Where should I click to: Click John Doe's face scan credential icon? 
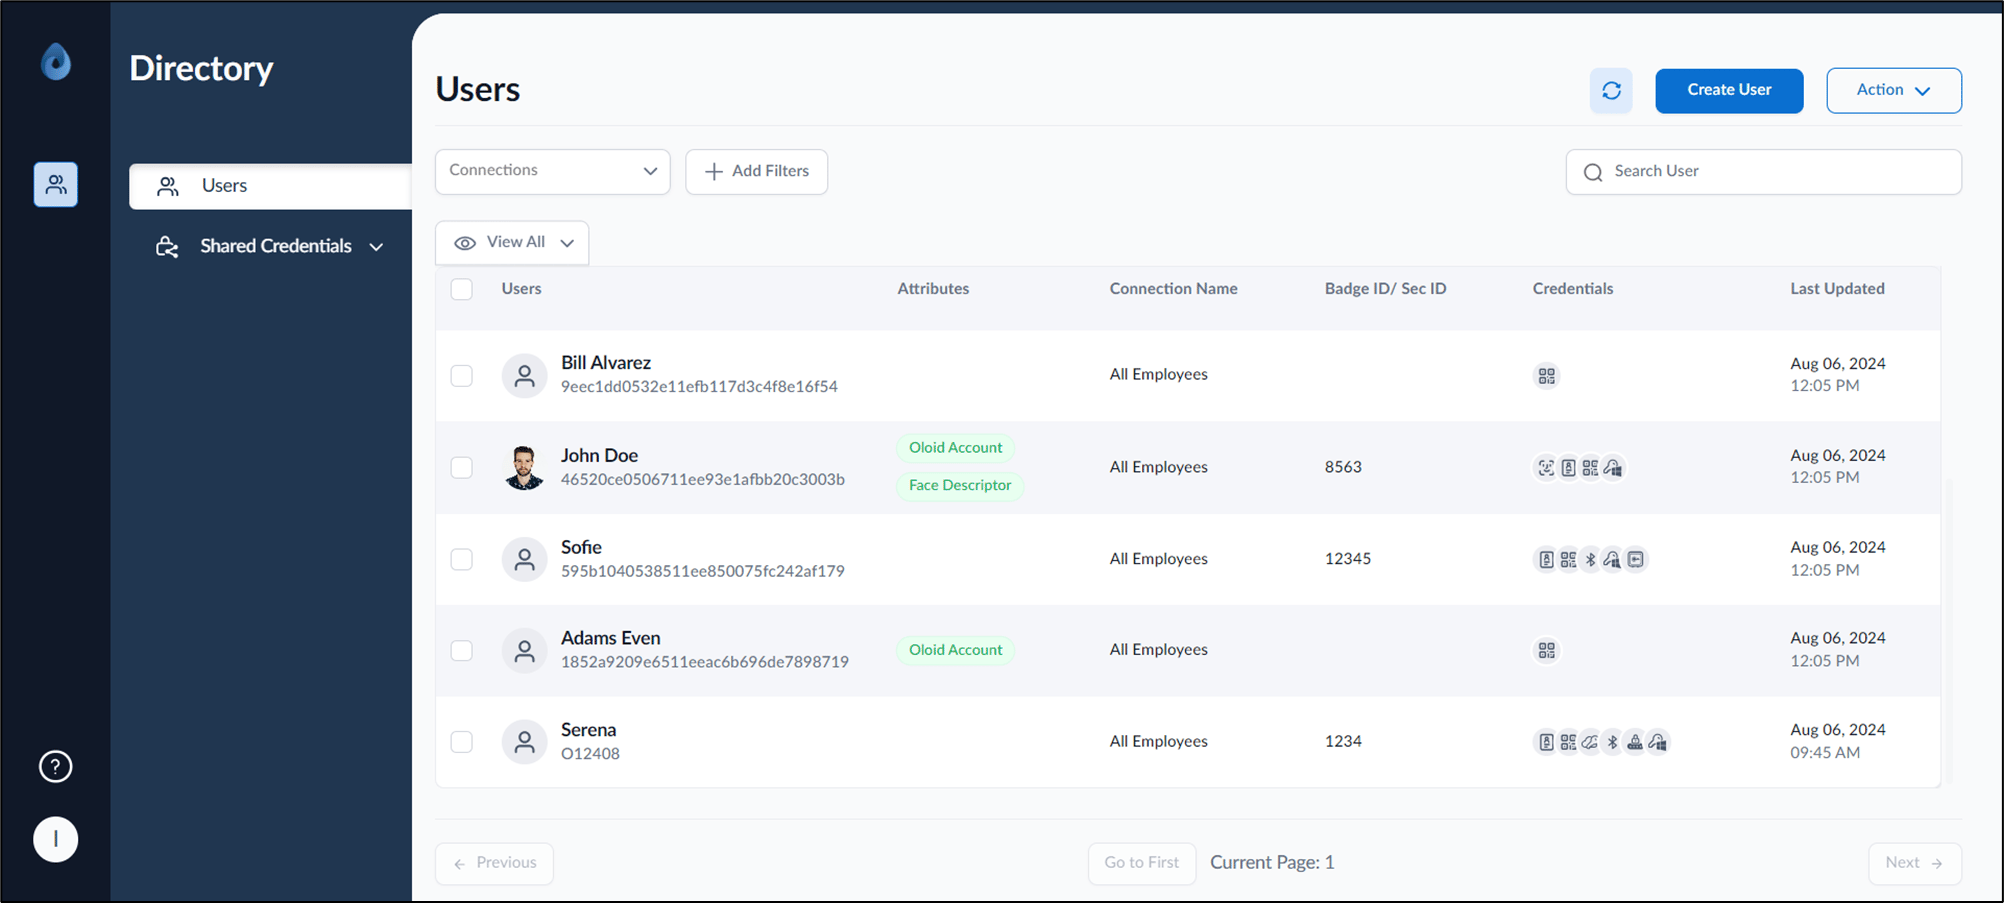coord(1546,468)
